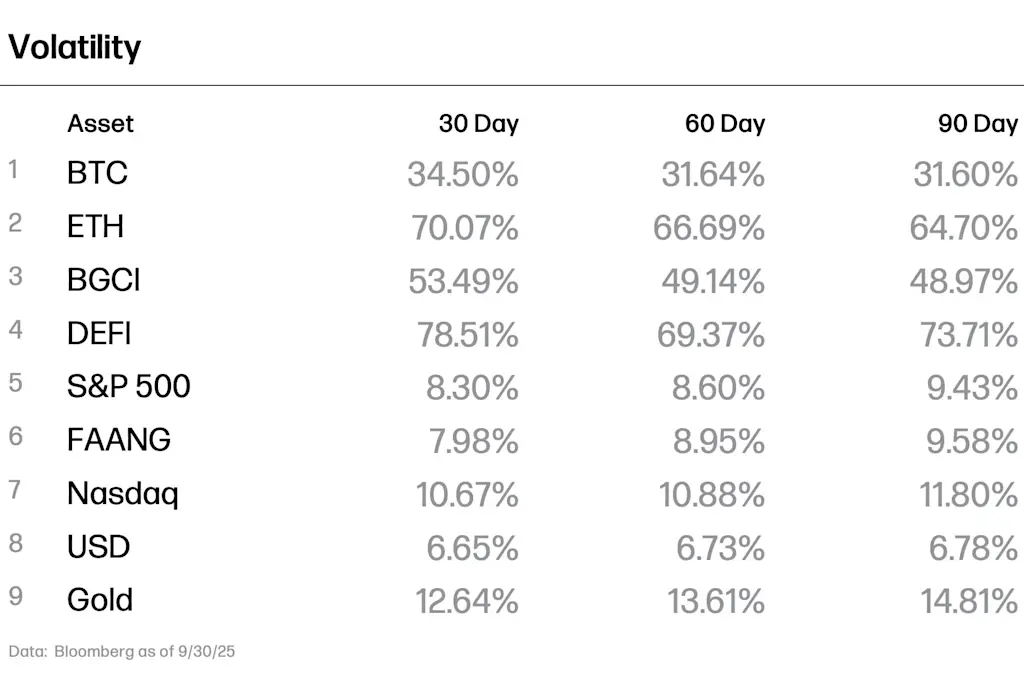This screenshot has height=683, width=1024.
Task: Click DEFI 90 Day value 73.71%
Action: [x=968, y=335]
